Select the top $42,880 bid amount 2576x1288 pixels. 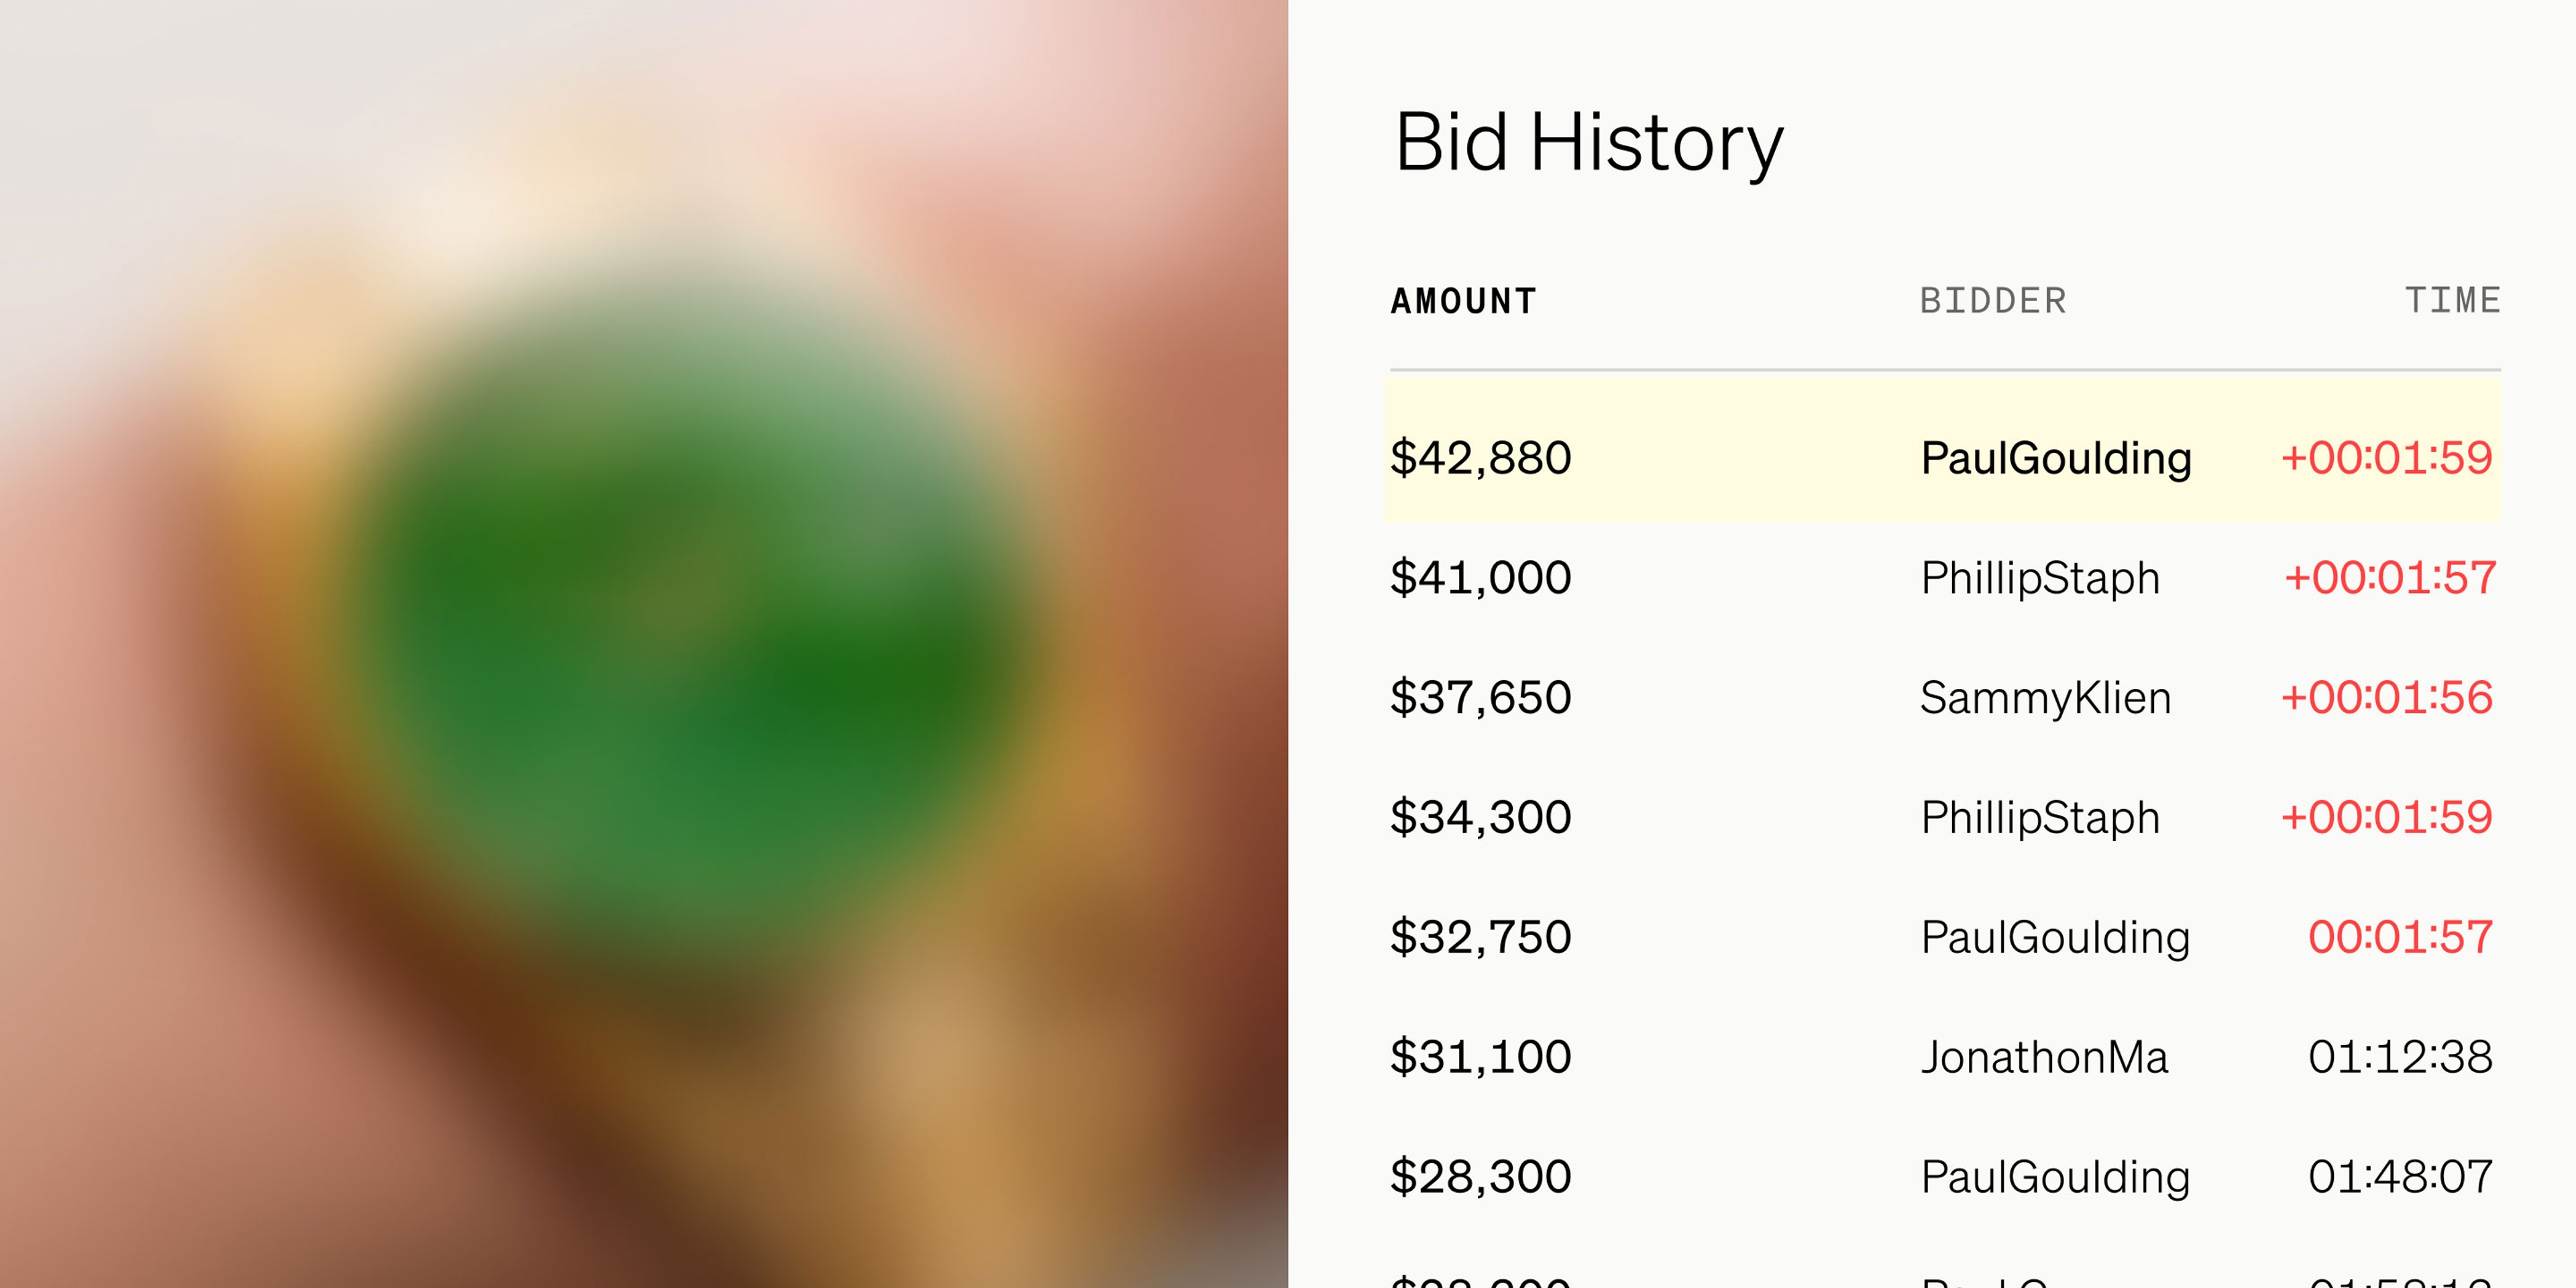click(1481, 458)
